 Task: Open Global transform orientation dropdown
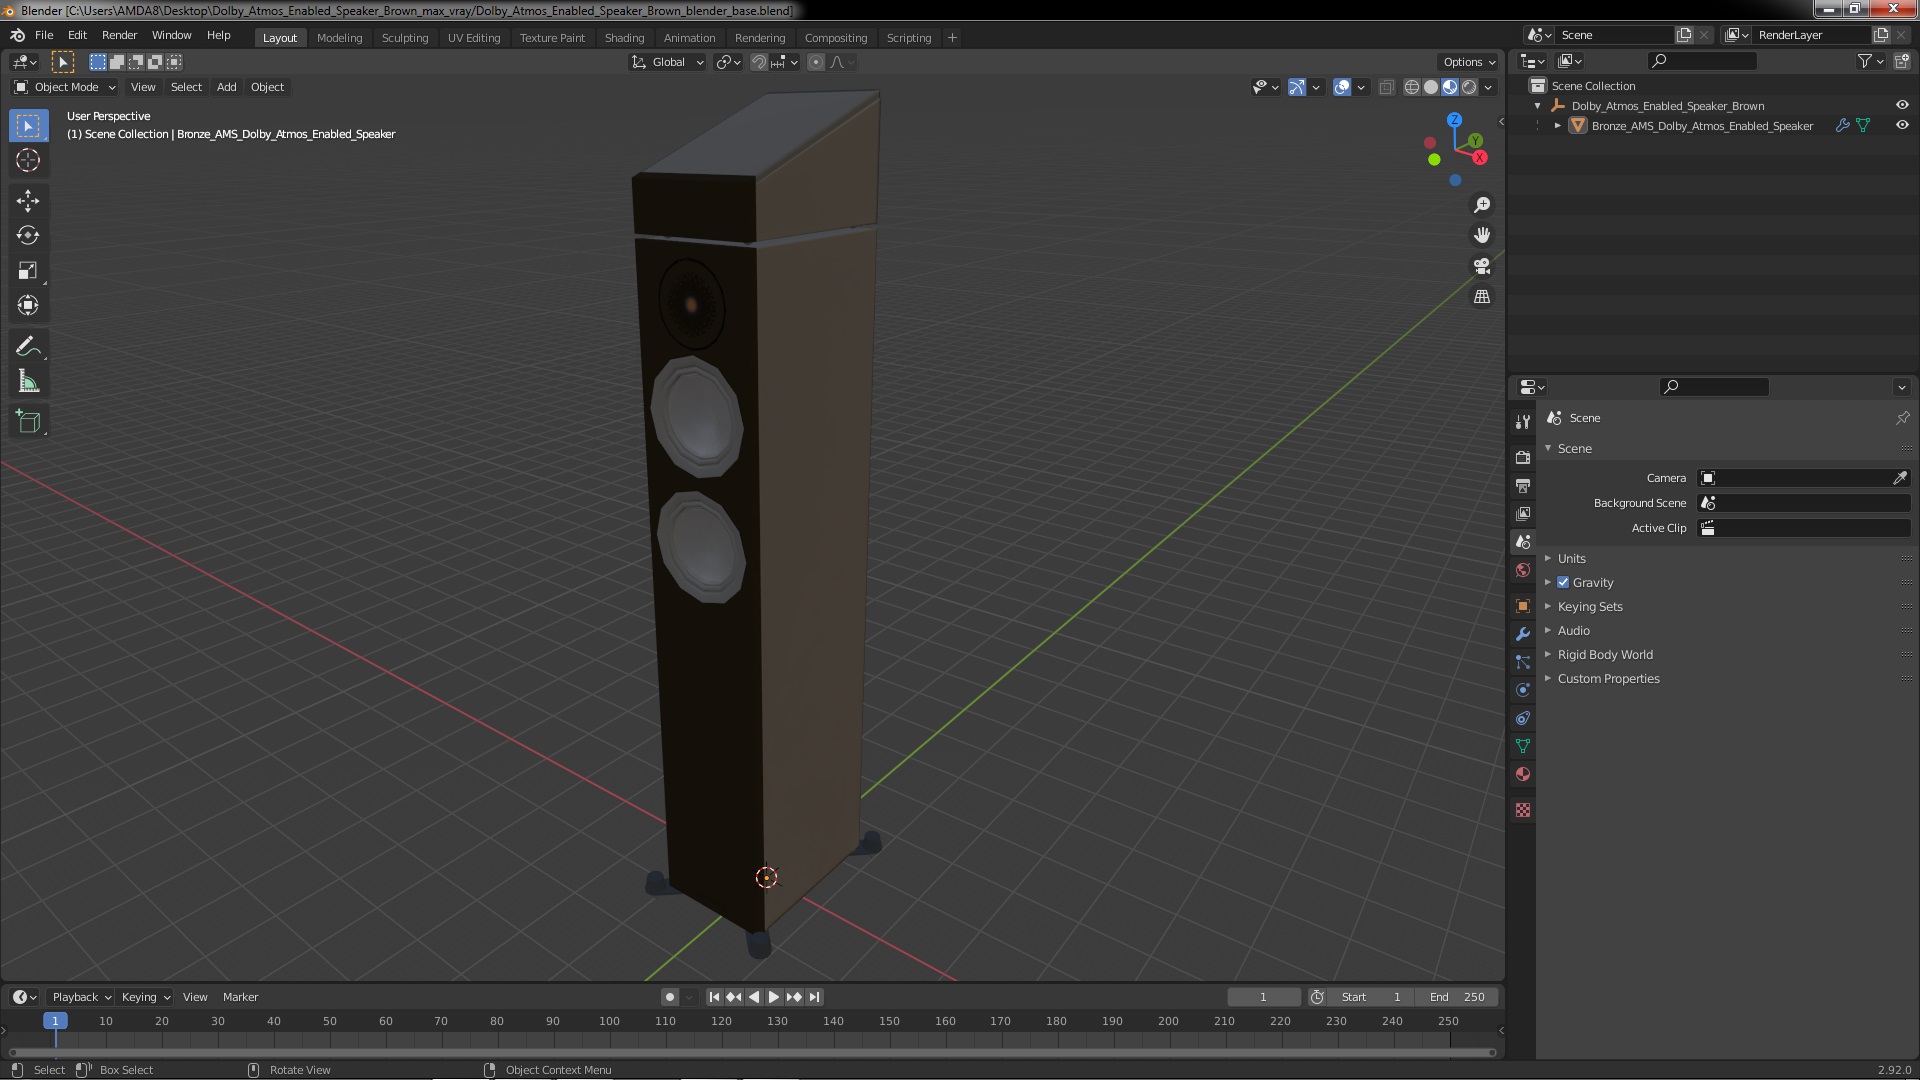click(x=667, y=62)
